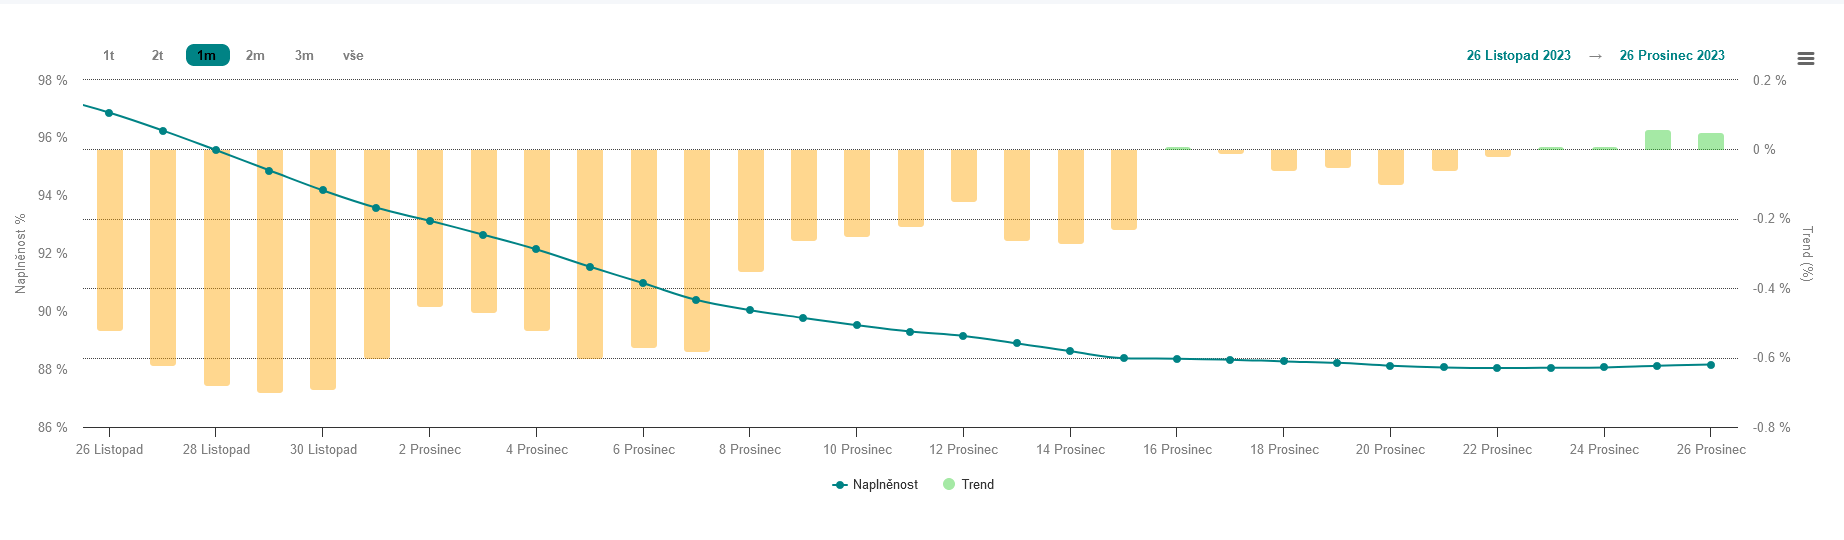Click the orange trend bar at 14 Prosinec
The width and height of the screenshot is (1844, 540).
(1071, 196)
